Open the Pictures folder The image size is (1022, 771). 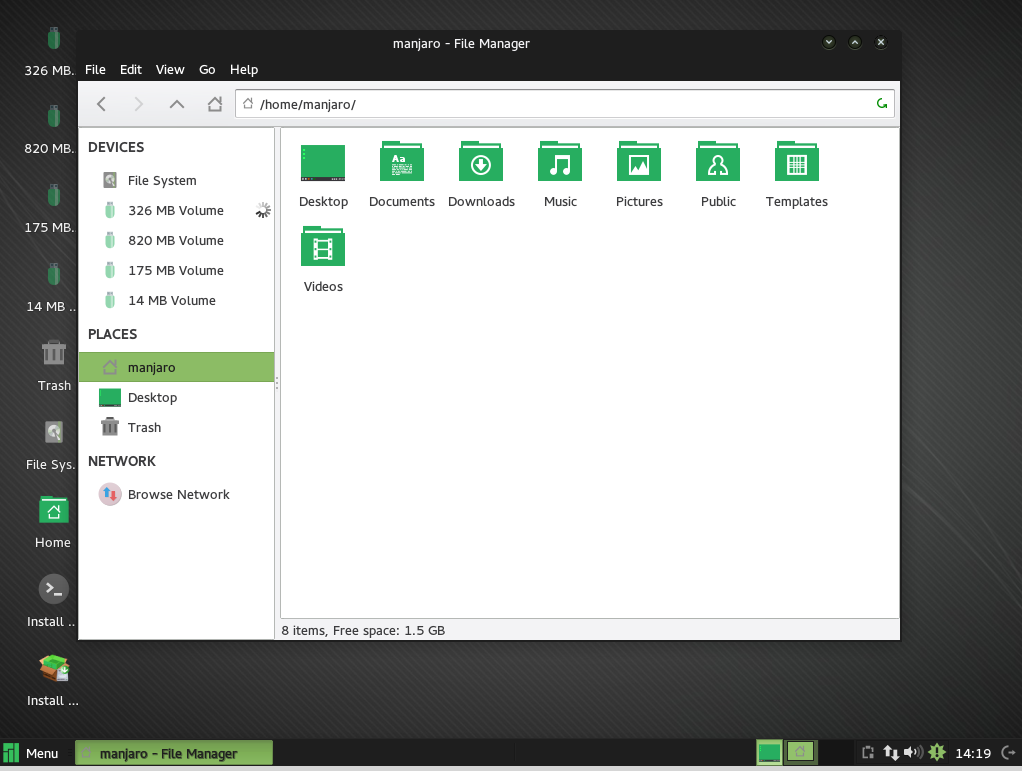click(x=639, y=175)
